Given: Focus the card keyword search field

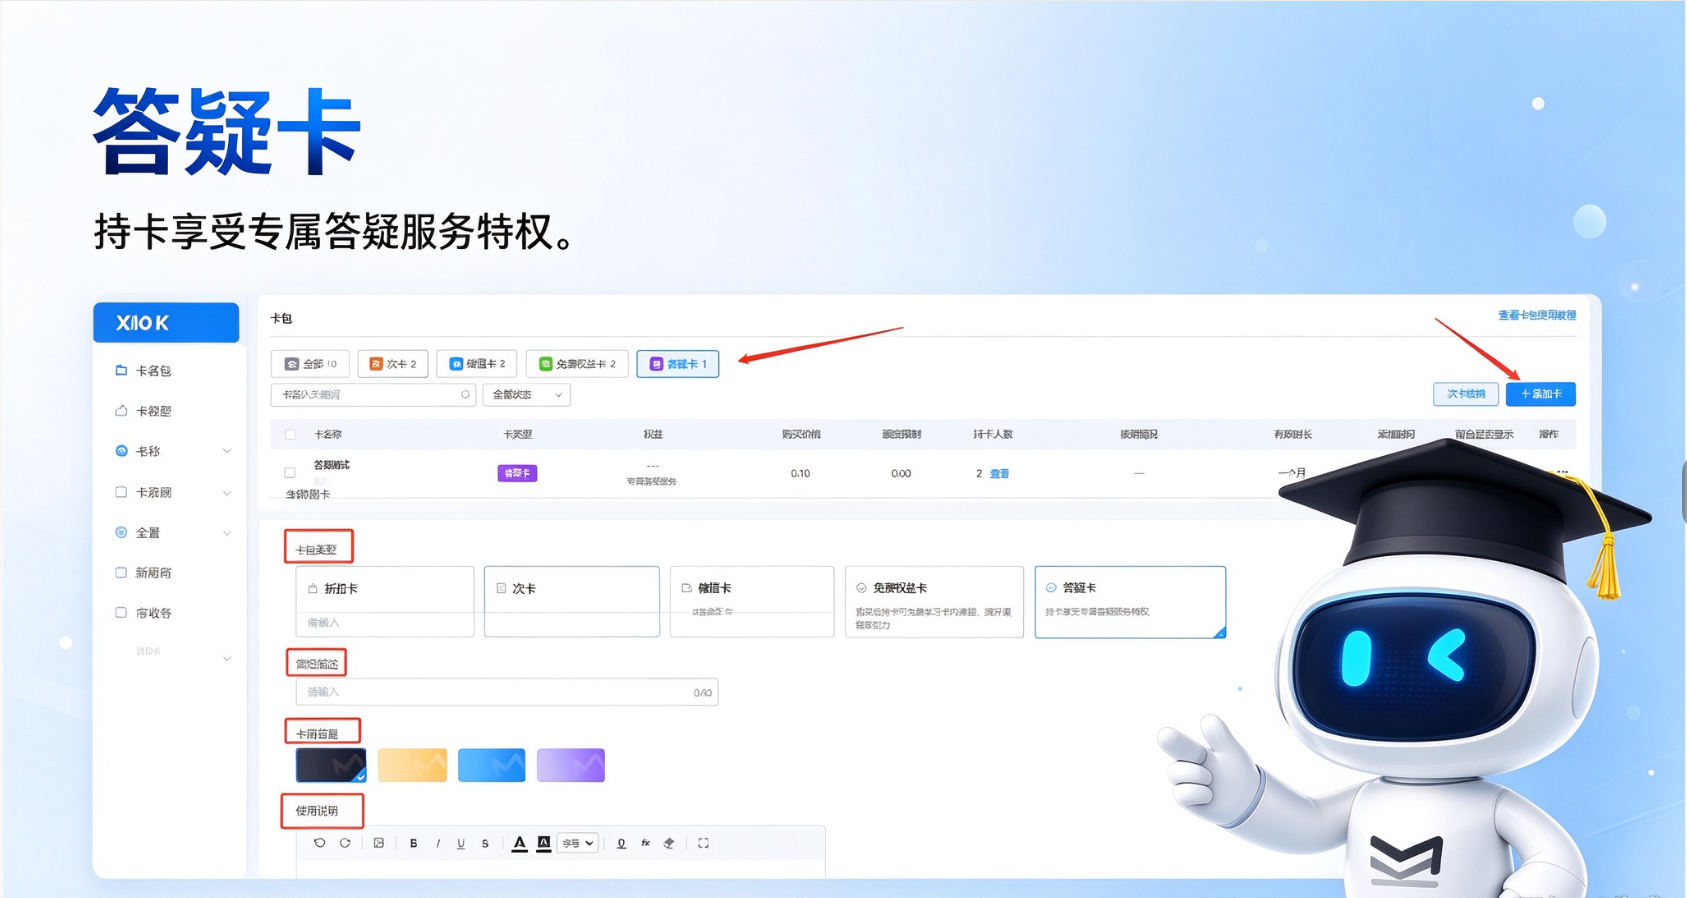Looking at the screenshot, I should click(x=373, y=395).
